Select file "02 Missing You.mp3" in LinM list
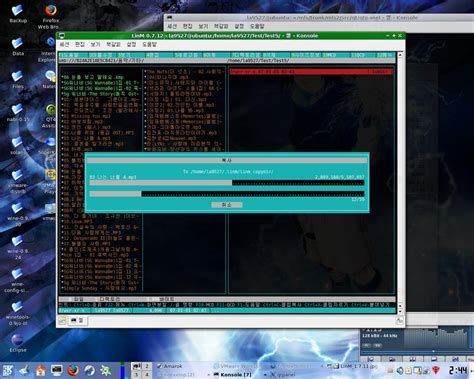The height and width of the screenshot is (379, 474). [x=86, y=116]
